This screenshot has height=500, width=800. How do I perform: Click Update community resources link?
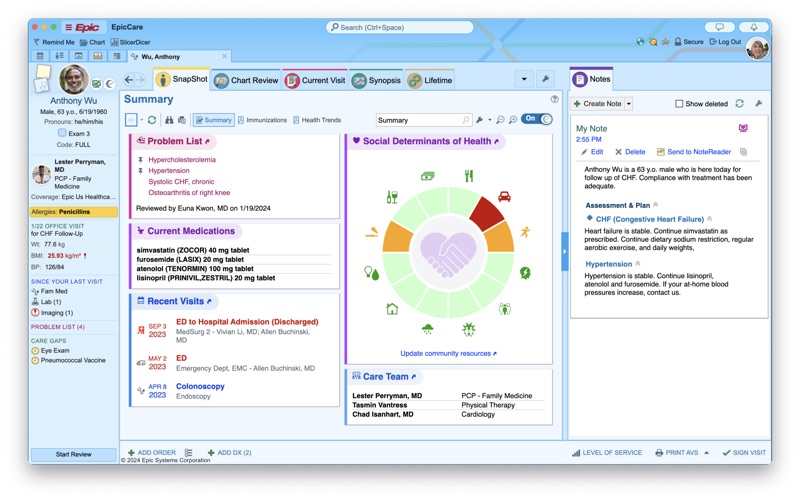[448, 353]
